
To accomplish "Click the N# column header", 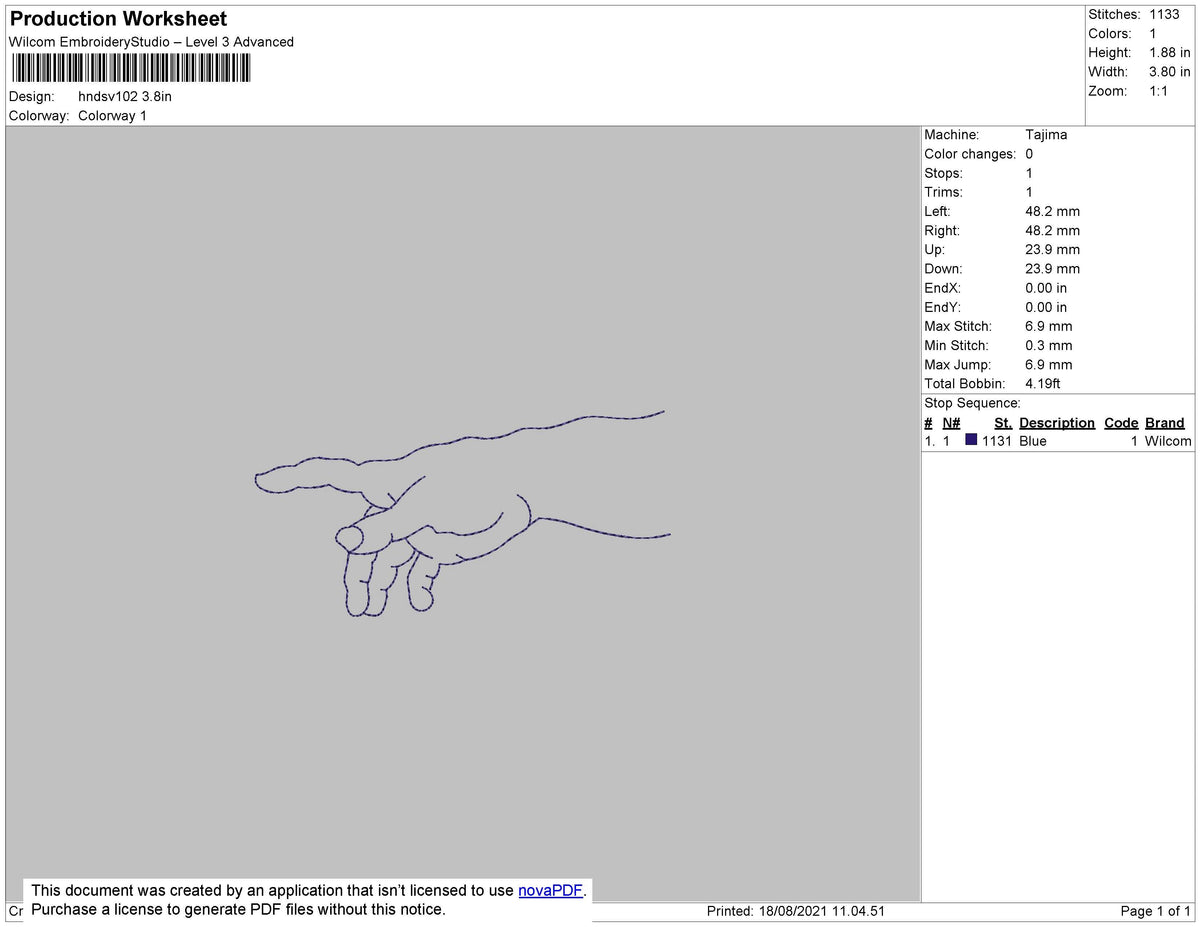I will tap(949, 422).
